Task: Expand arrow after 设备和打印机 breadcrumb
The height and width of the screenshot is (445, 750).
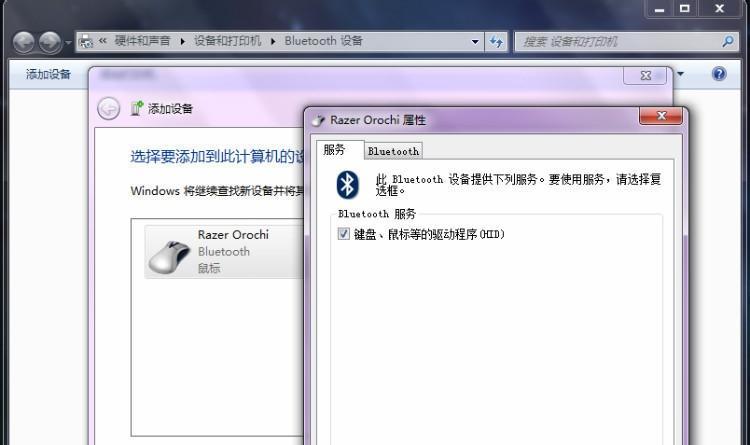Action: (273, 42)
